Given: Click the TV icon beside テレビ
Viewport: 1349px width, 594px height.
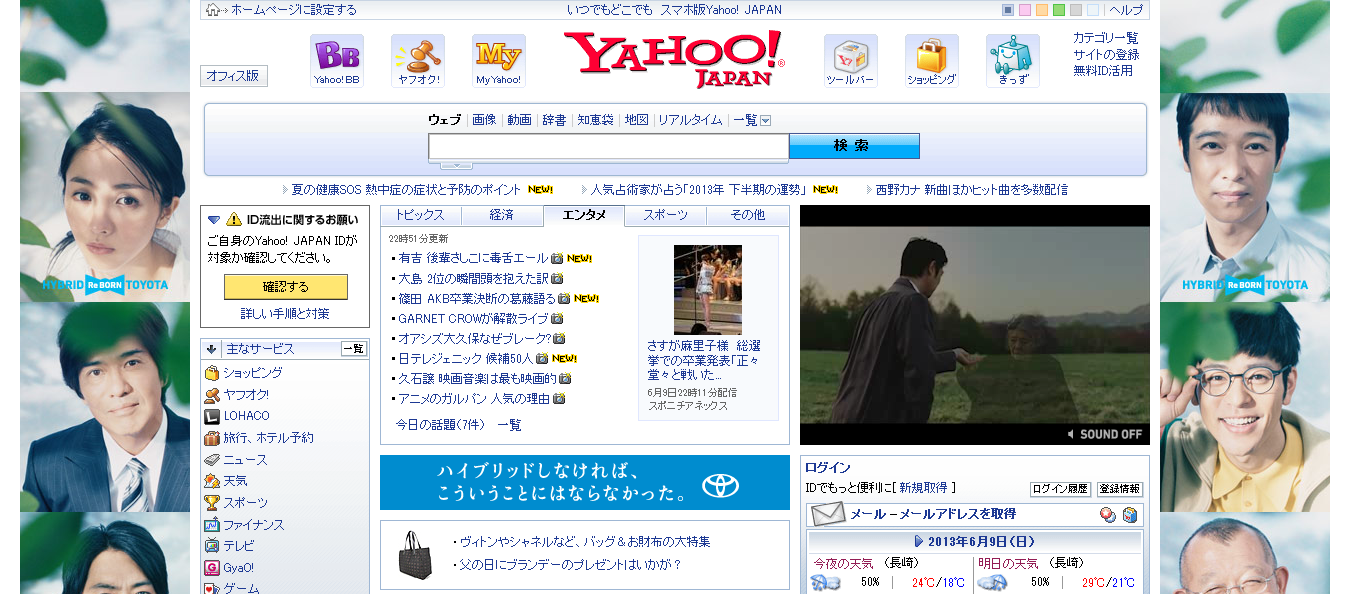Looking at the screenshot, I should 212,546.
